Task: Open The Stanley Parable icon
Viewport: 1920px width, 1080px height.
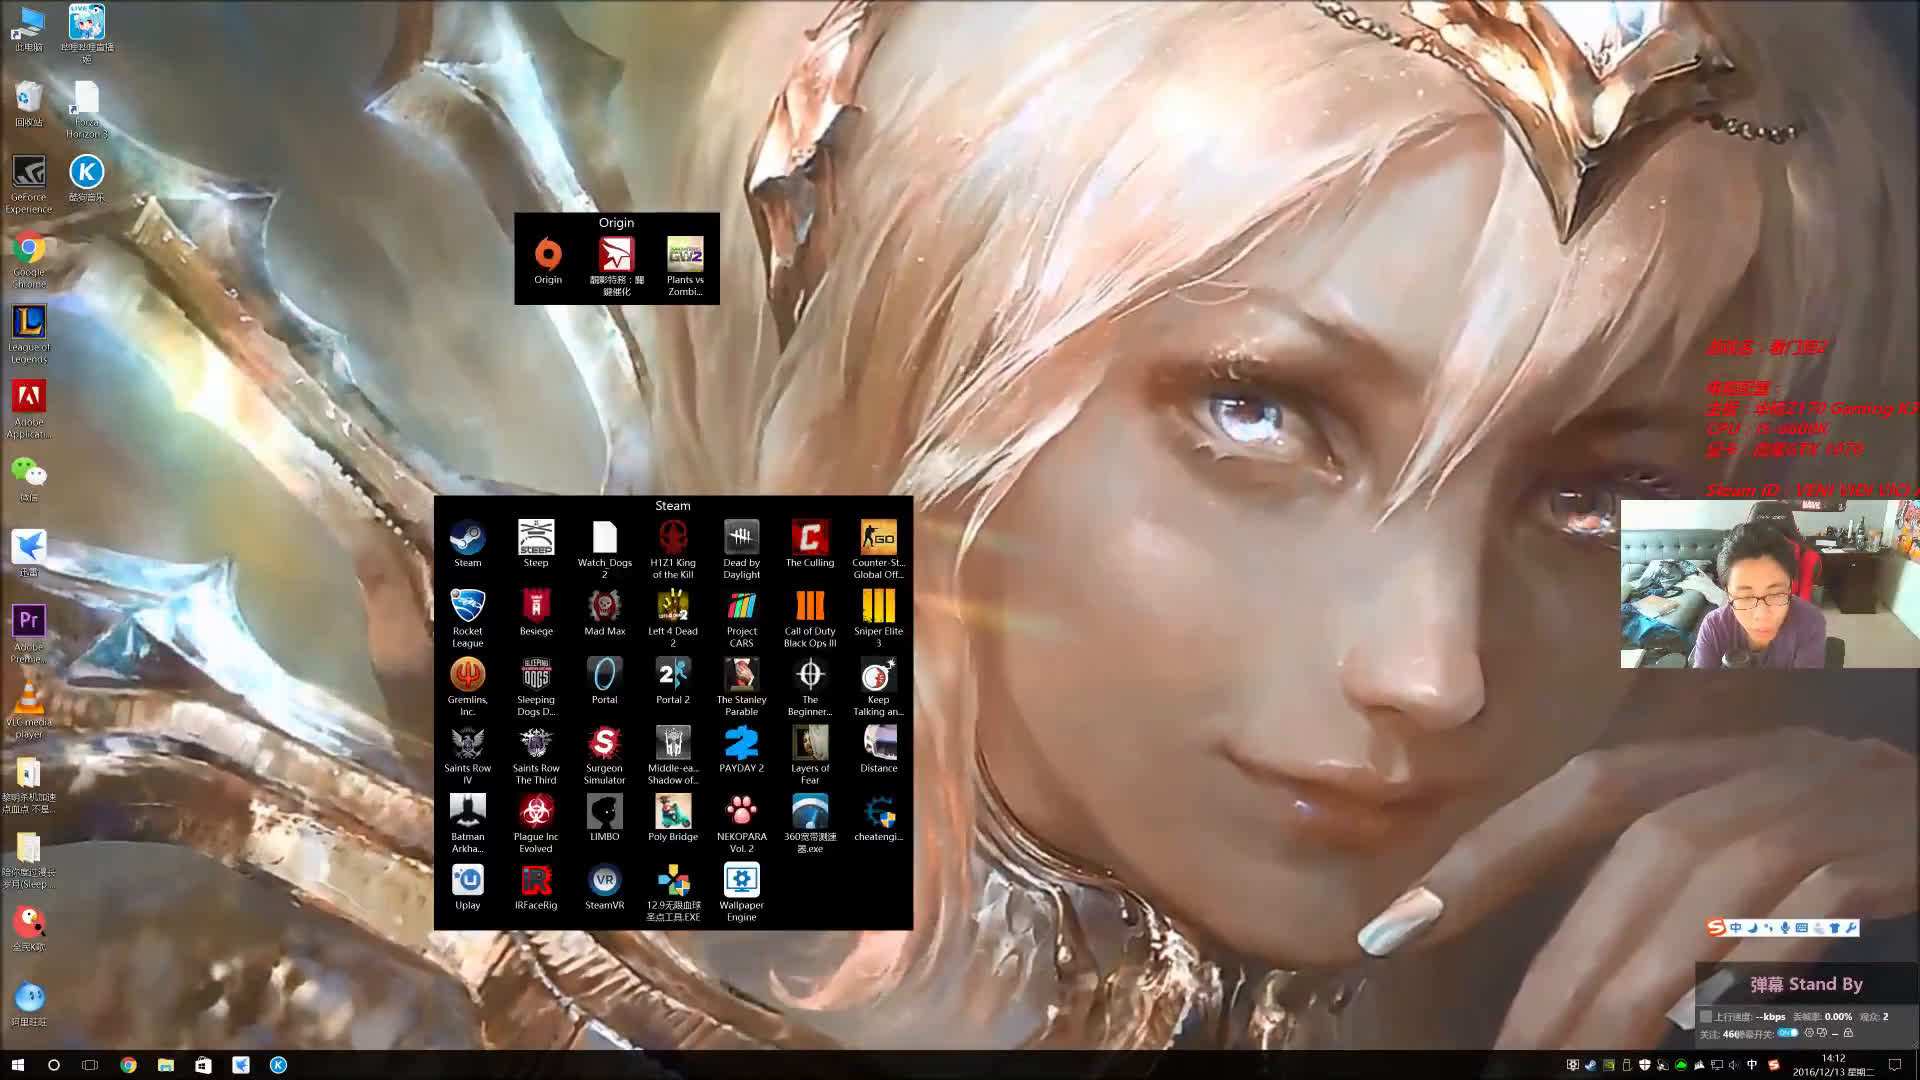Action: point(742,686)
